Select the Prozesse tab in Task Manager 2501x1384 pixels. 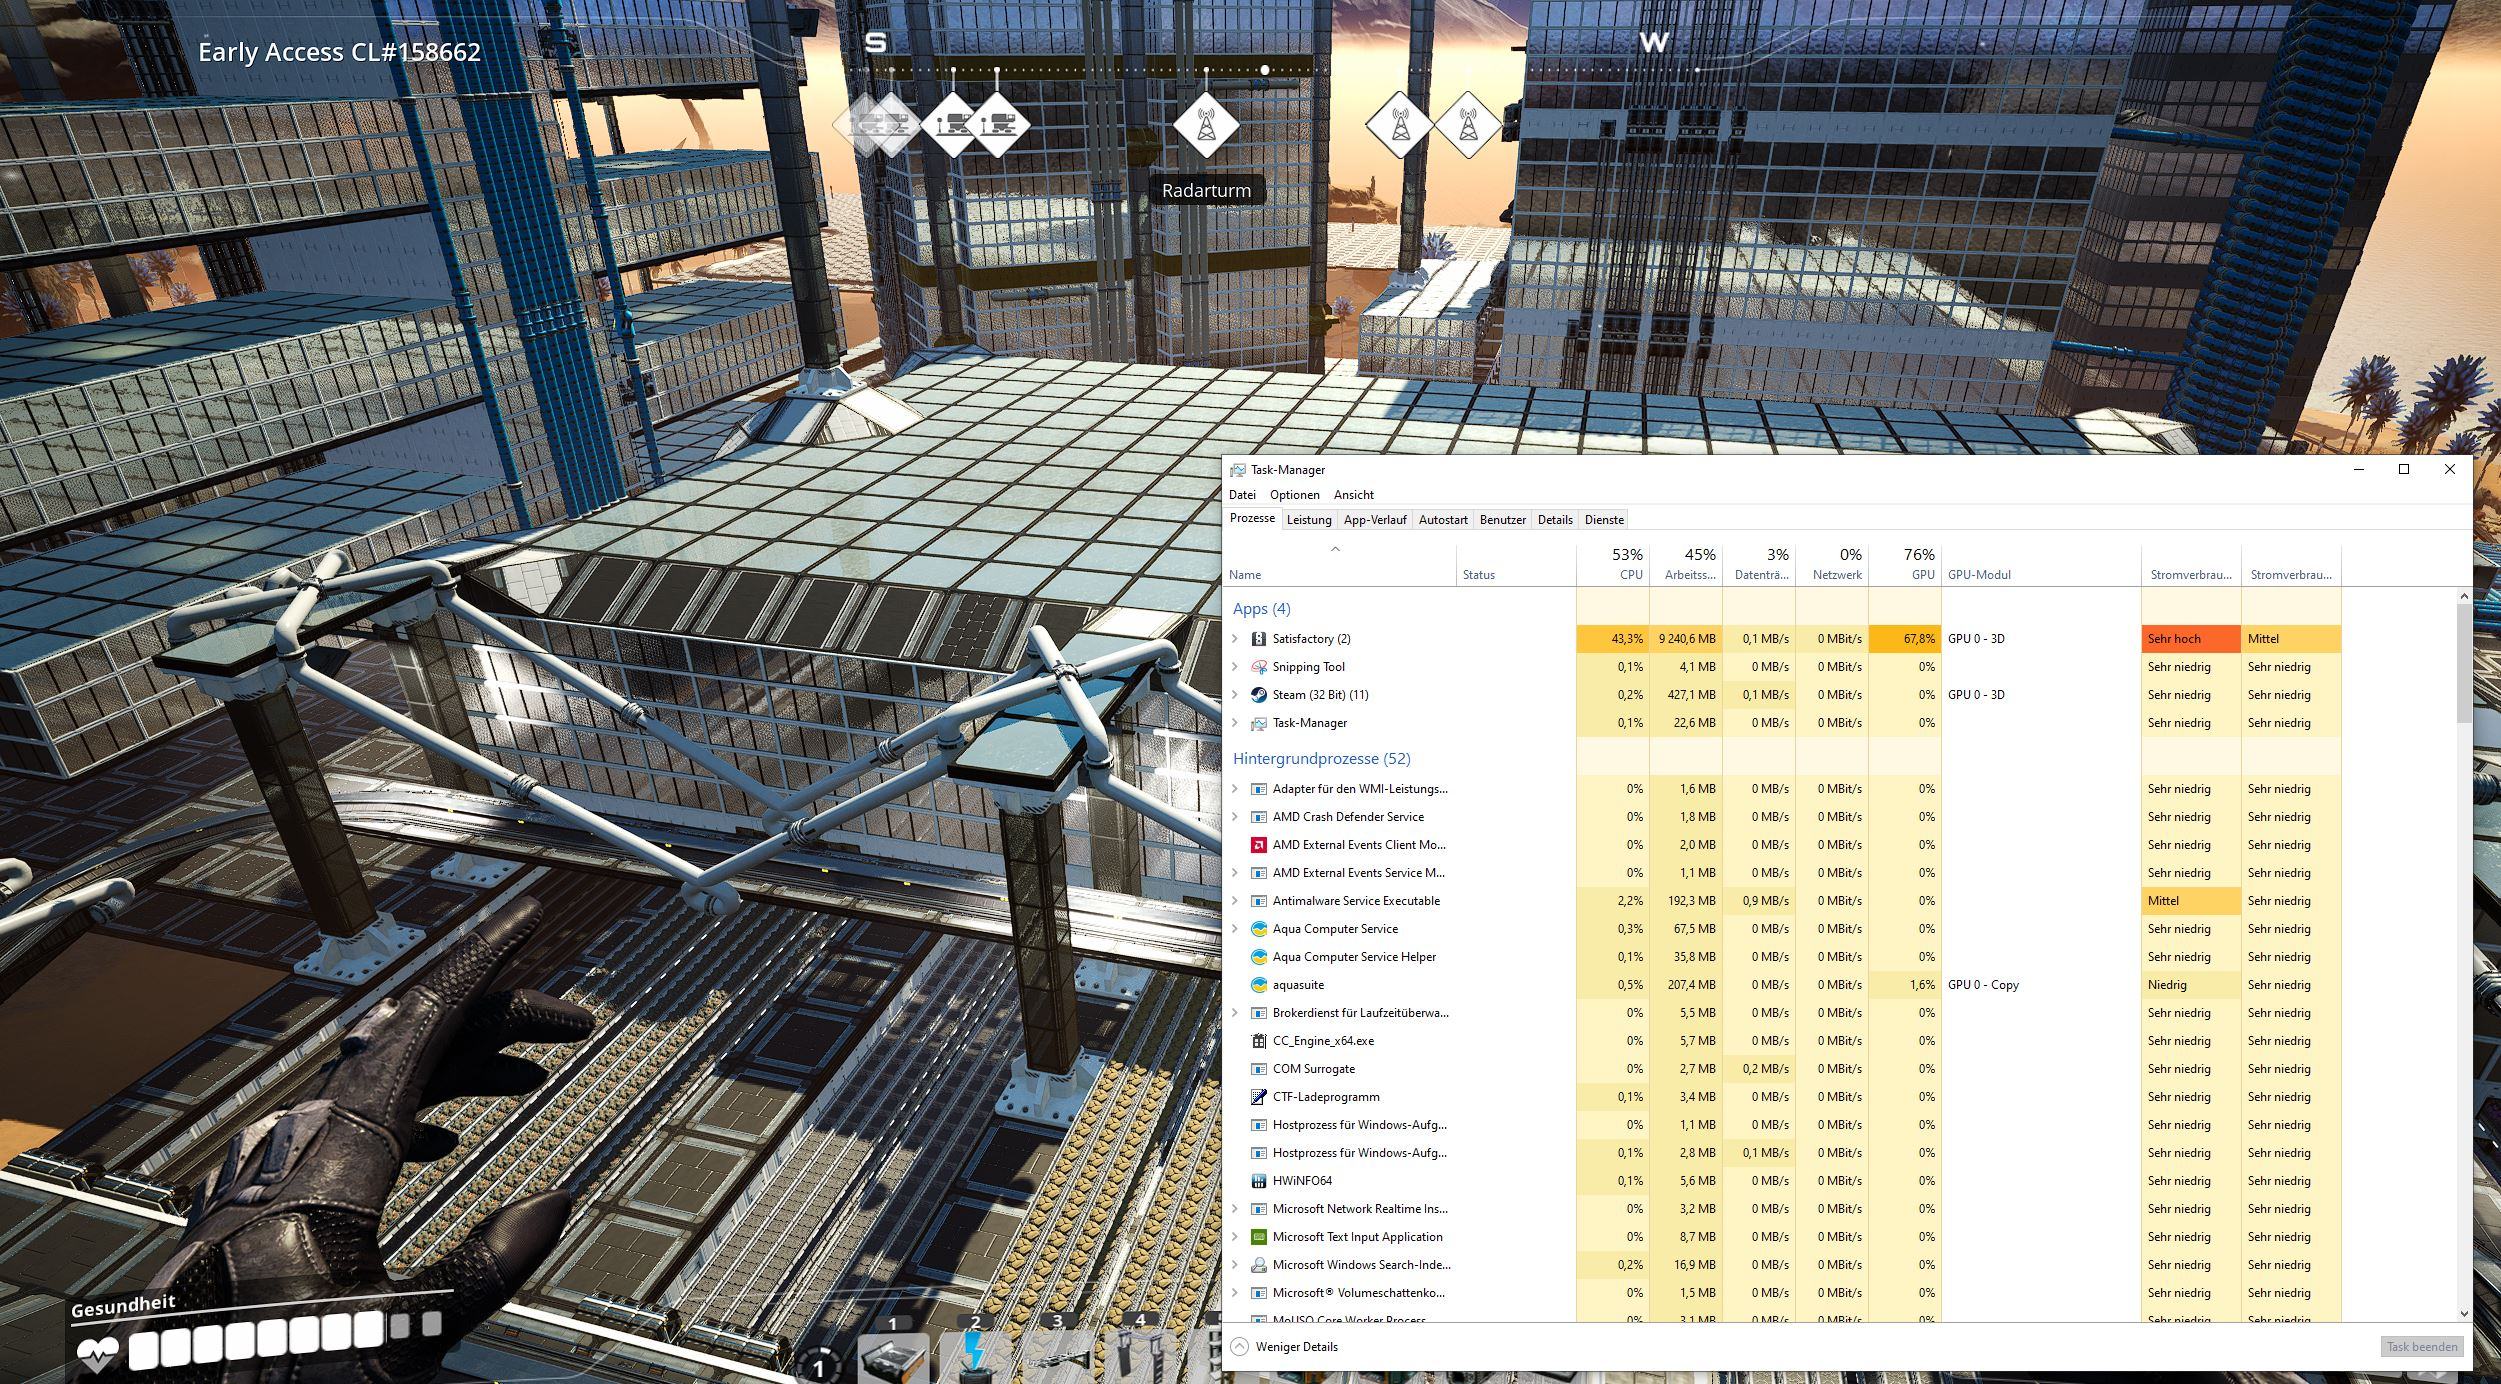click(x=1252, y=518)
